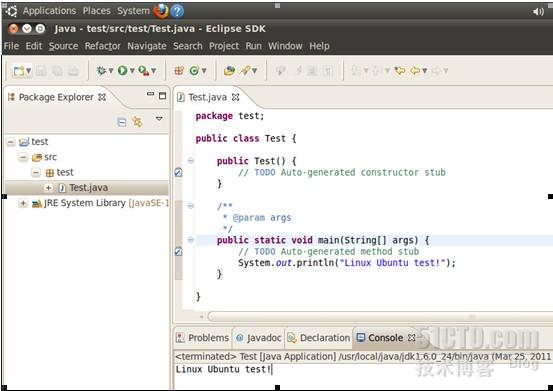Select the test package under src
This screenshot has width=553, height=391.
tap(65, 172)
